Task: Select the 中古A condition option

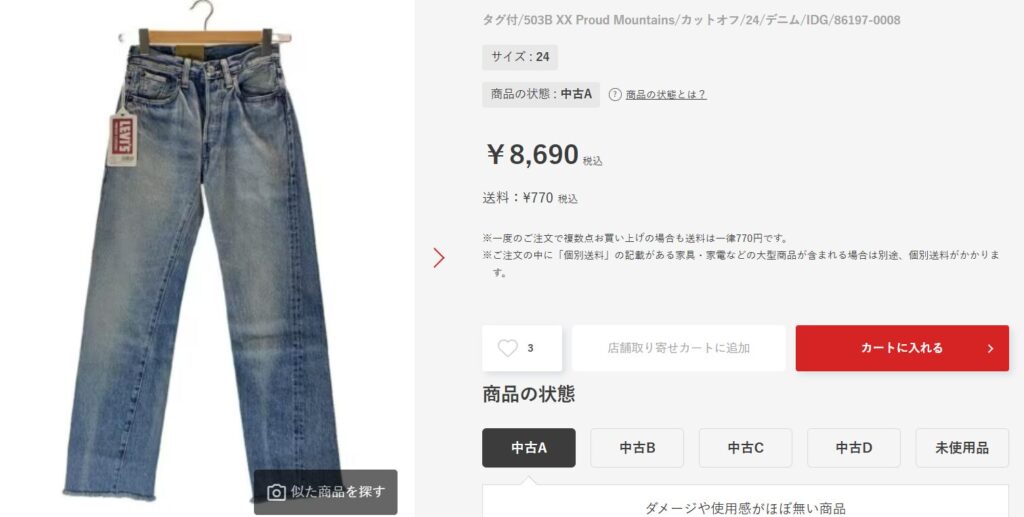Action: (529, 448)
